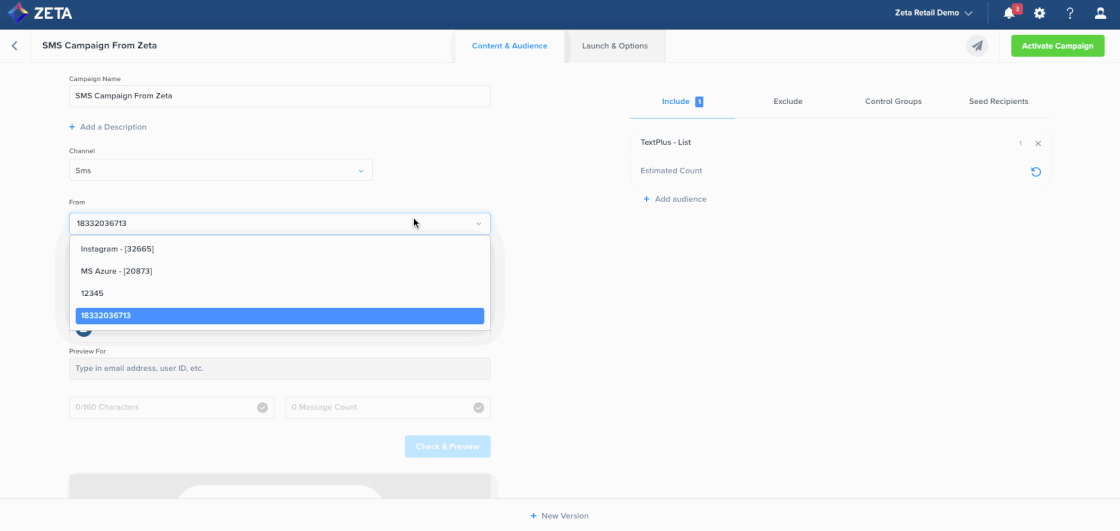Refresh the Estimated Count
The height and width of the screenshot is (531, 1120).
tap(1036, 172)
